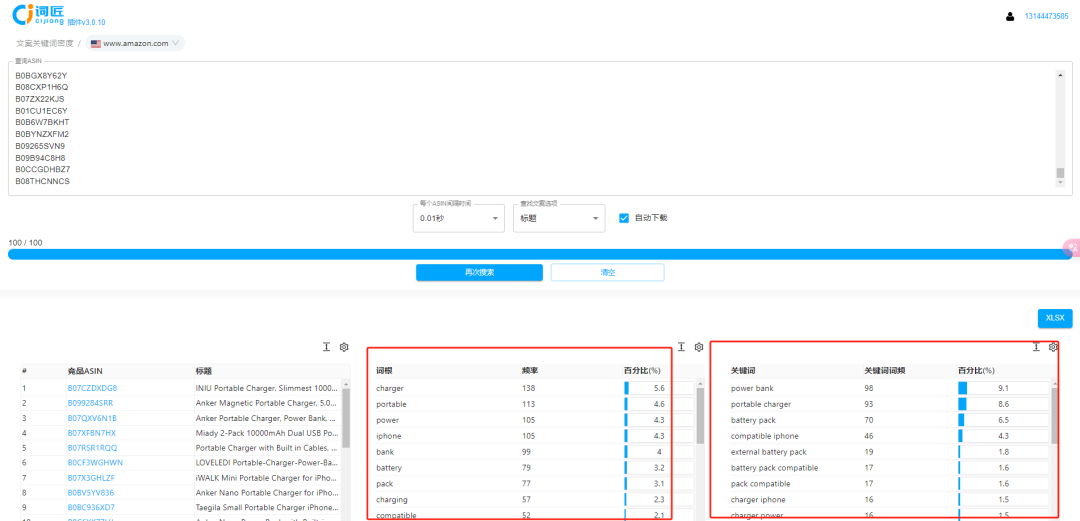This screenshot has height=521, width=1080.
Task: Click the 百分比(%) header in 关键词 table
Action: tap(976, 371)
